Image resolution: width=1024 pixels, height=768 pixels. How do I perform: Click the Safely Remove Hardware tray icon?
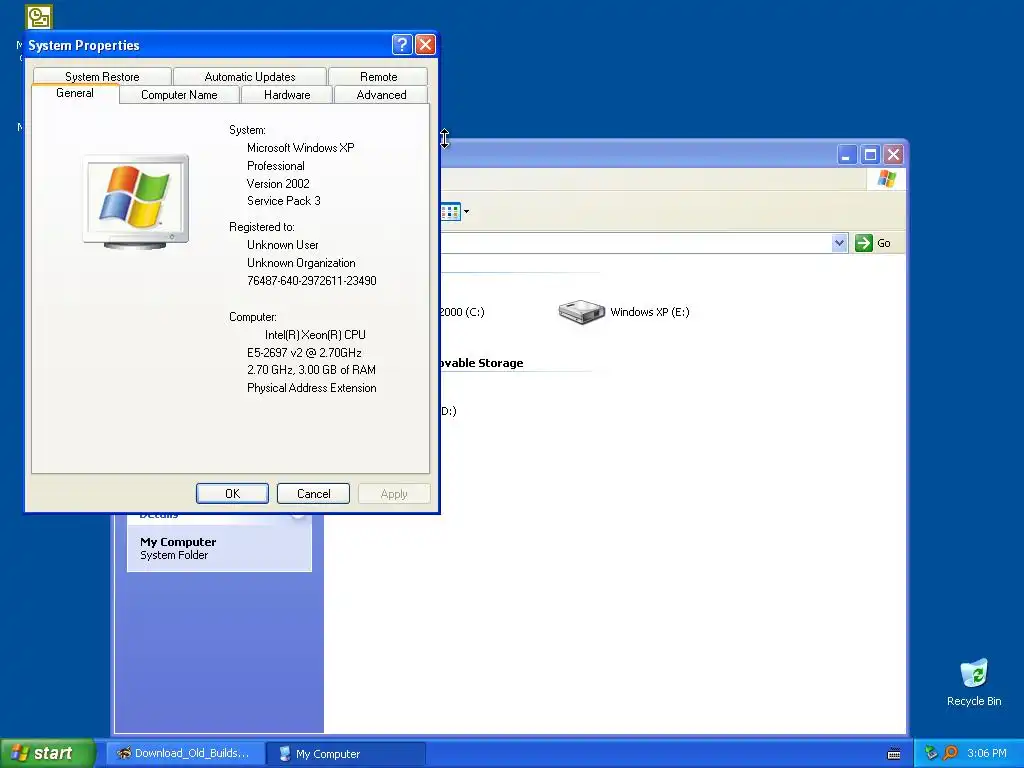(931, 753)
